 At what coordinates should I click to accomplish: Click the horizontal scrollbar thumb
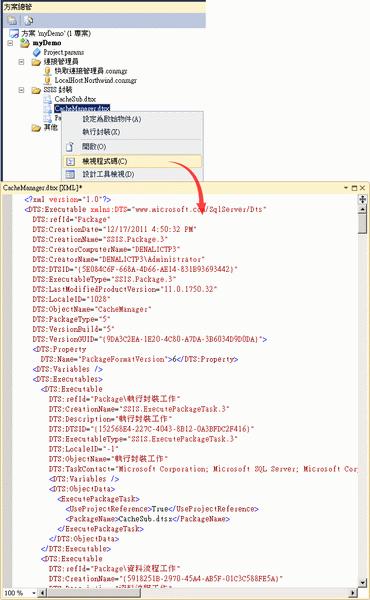pos(95,593)
